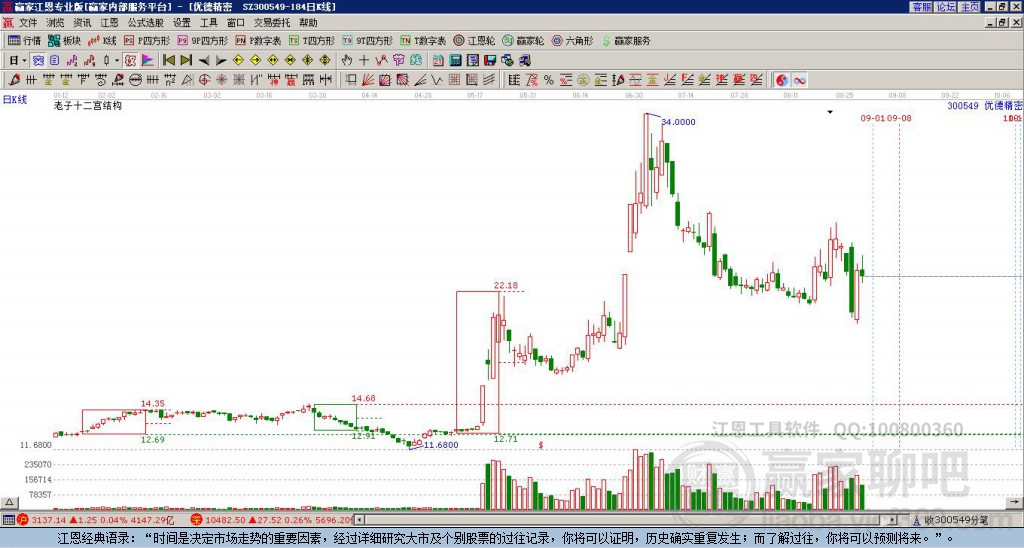The height and width of the screenshot is (548, 1024).
Task: Launch the 江恩轮 Gann wheel
Action: tap(475, 40)
